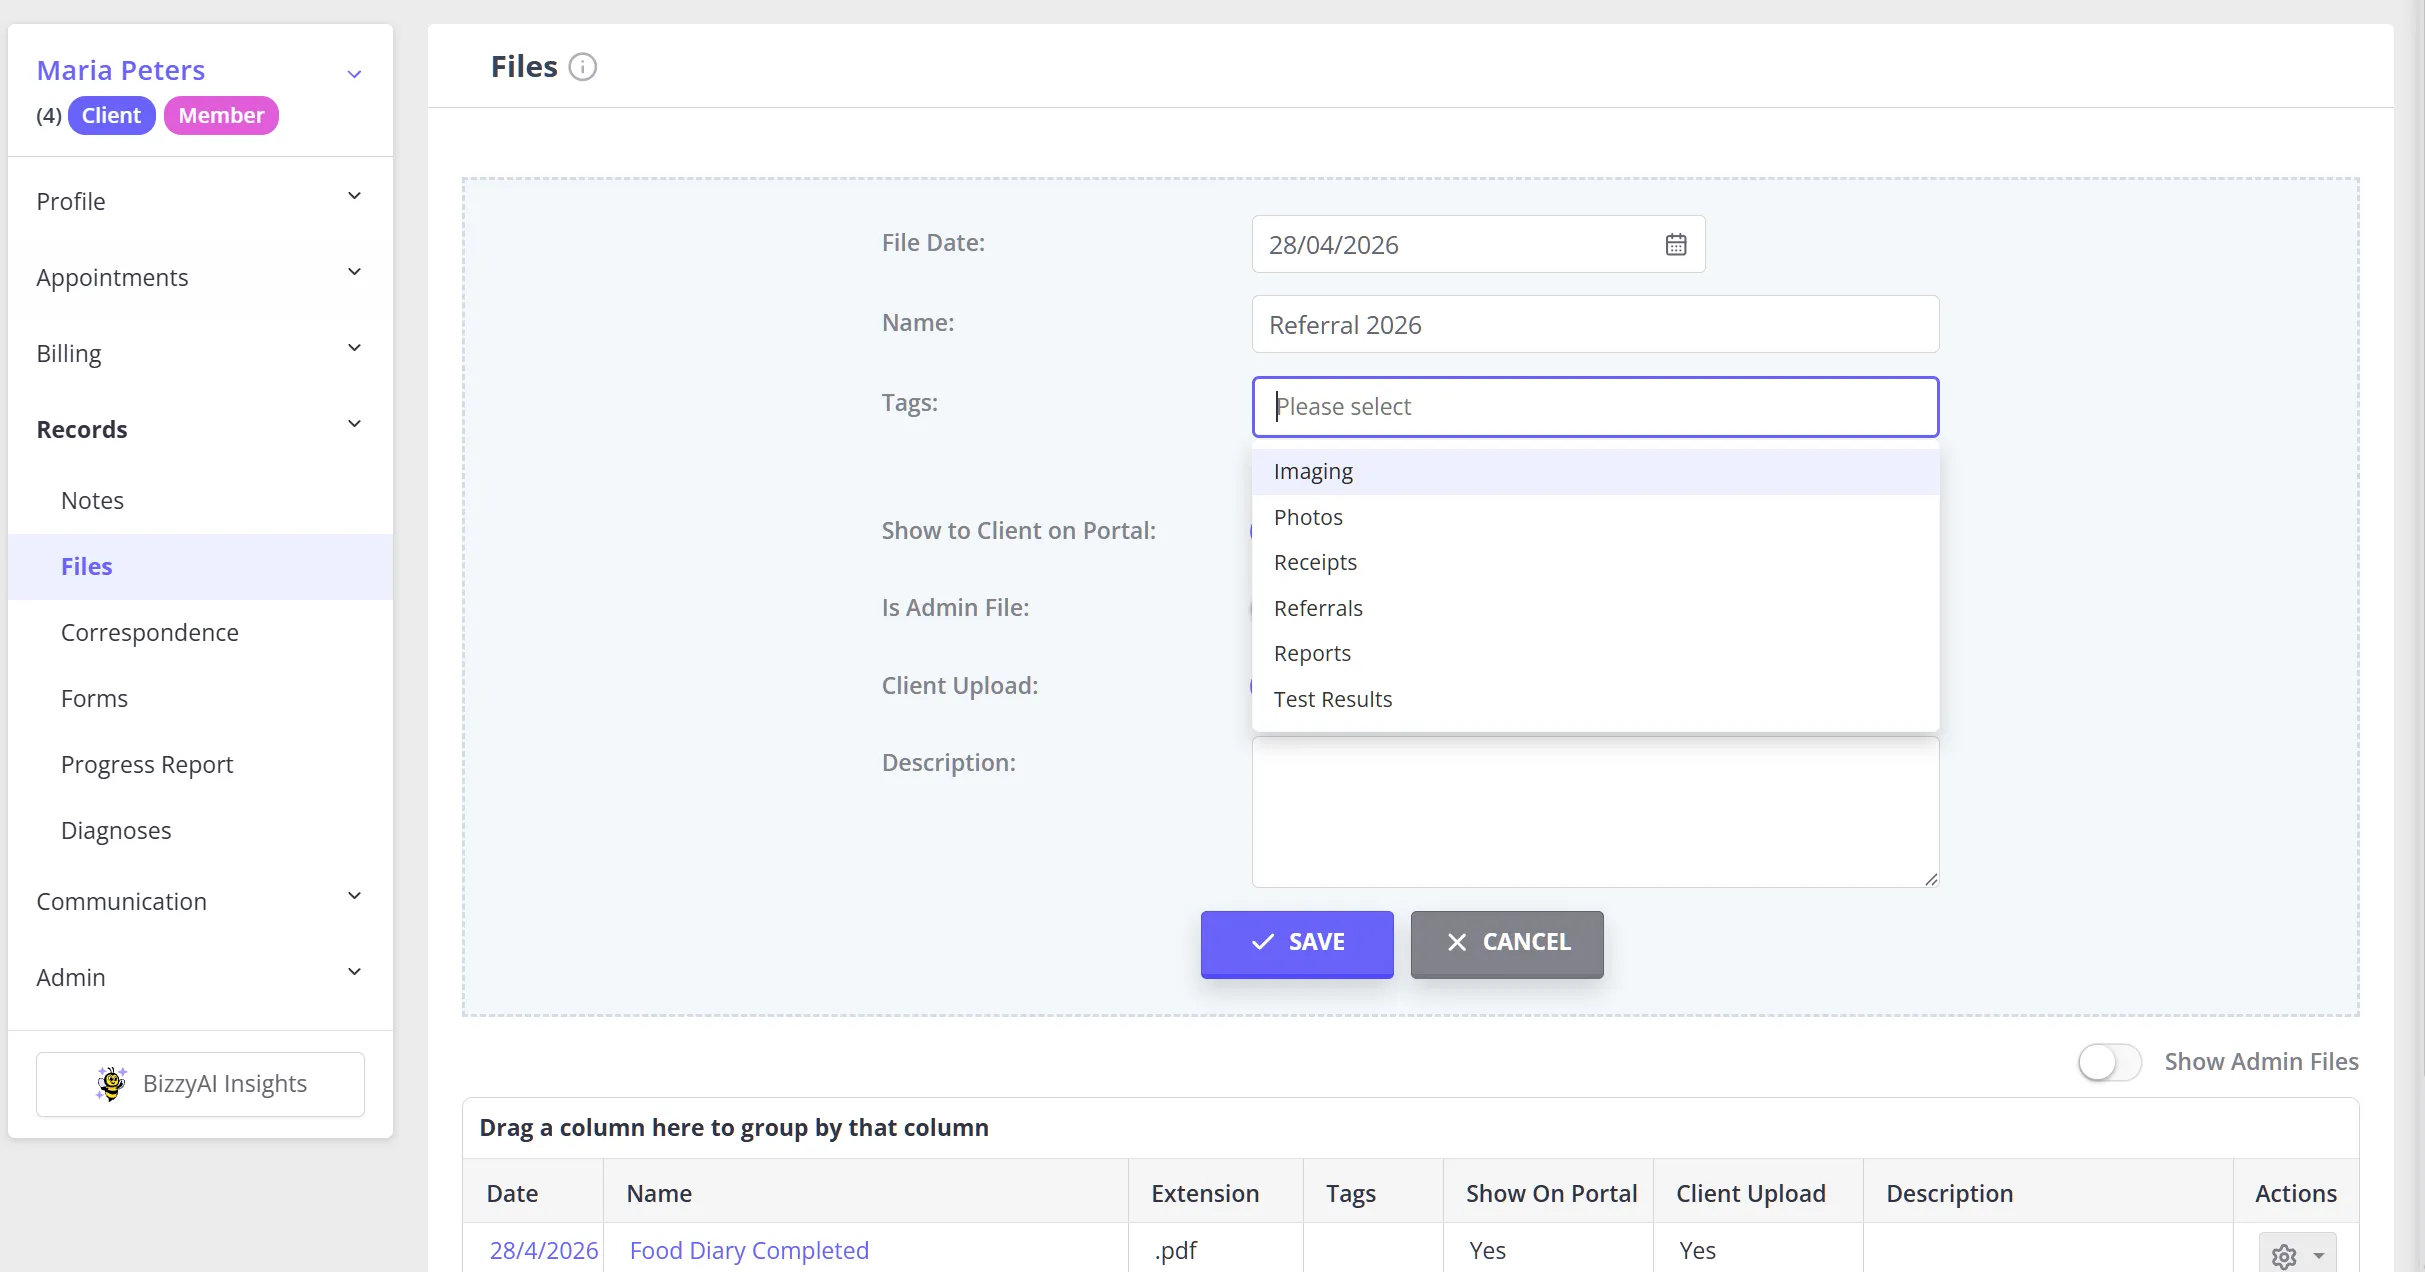The width and height of the screenshot is (2425, 1272).
Task: Click into the Name field Referral 2026
Action: click(x=1595, y=324)
